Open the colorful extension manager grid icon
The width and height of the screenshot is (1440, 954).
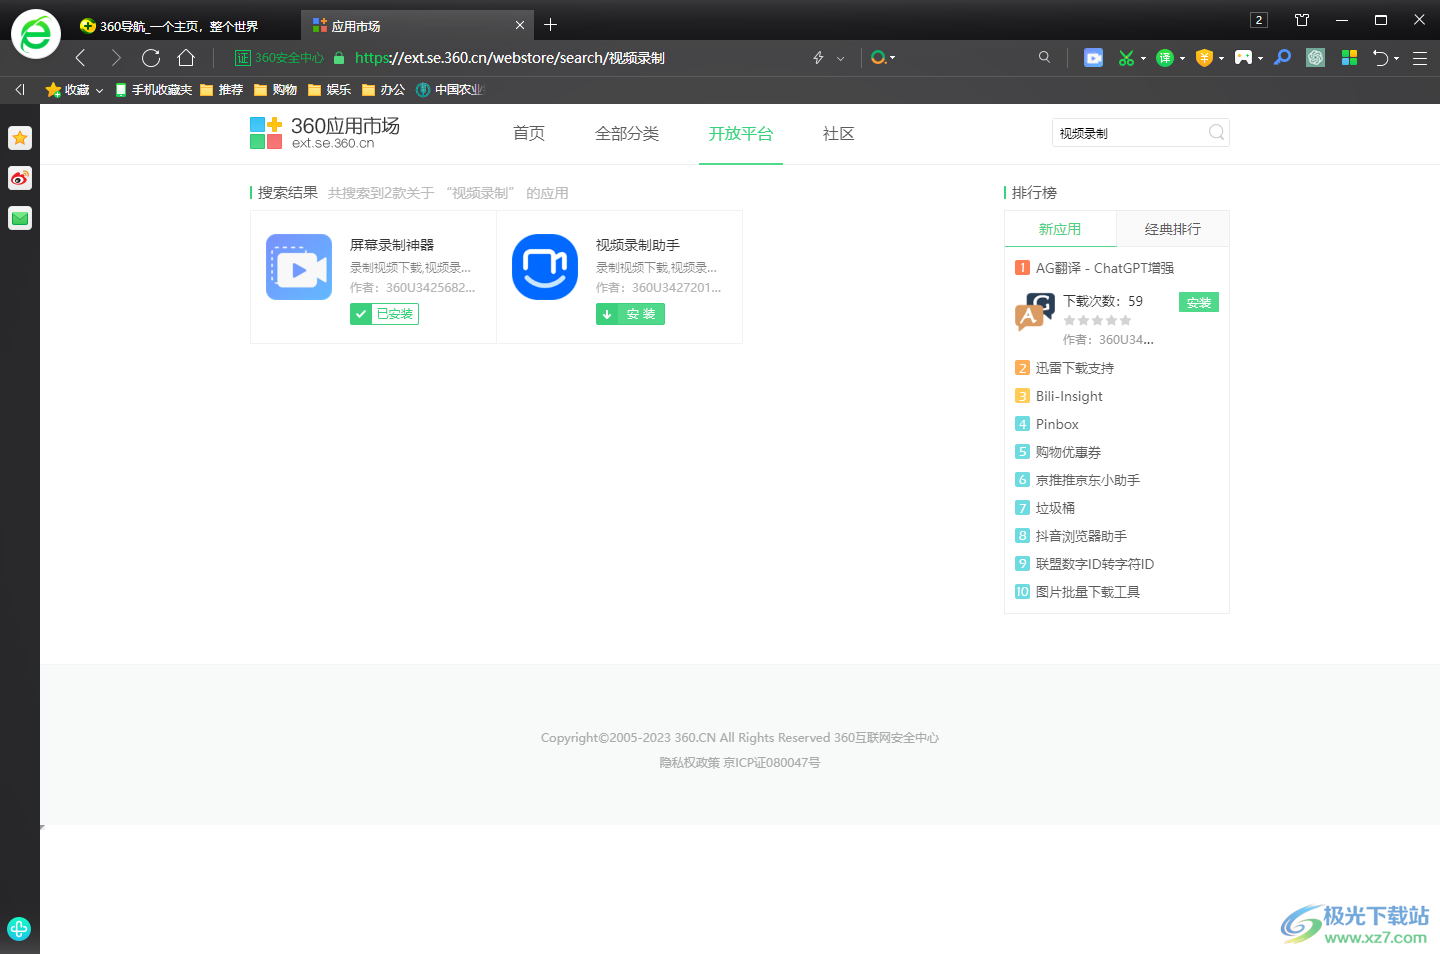click(1349, 58)
